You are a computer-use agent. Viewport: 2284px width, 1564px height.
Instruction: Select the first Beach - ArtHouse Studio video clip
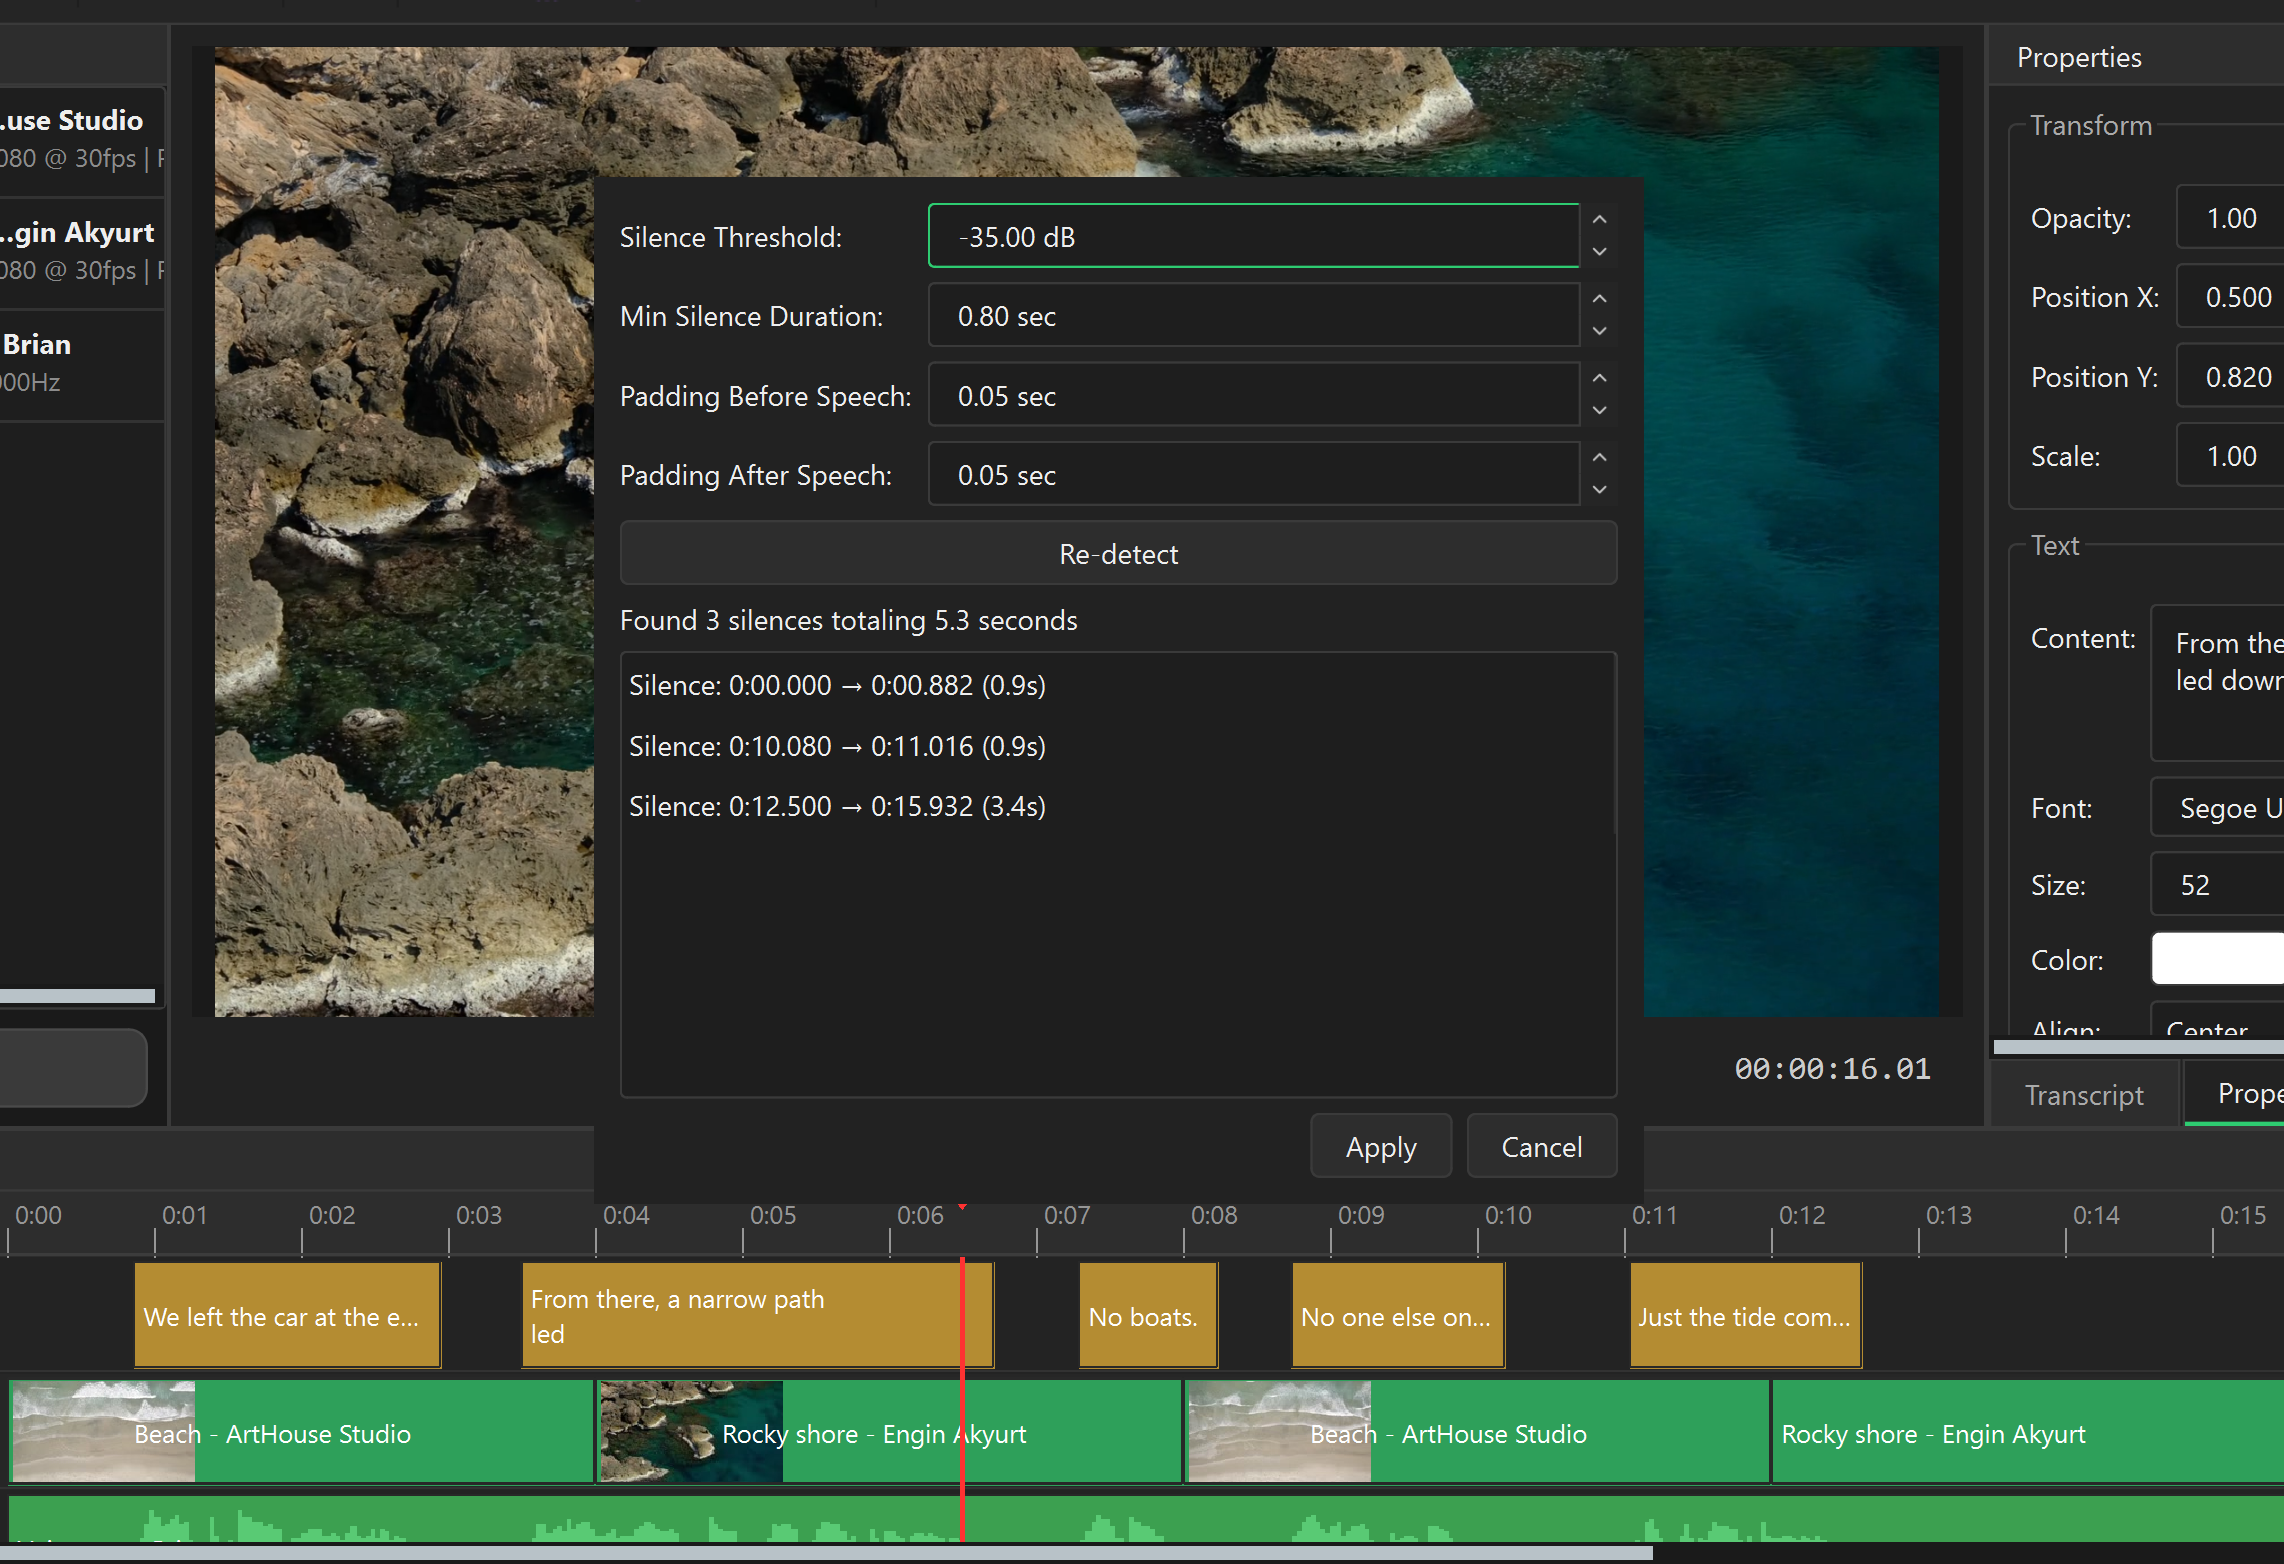301,1432
